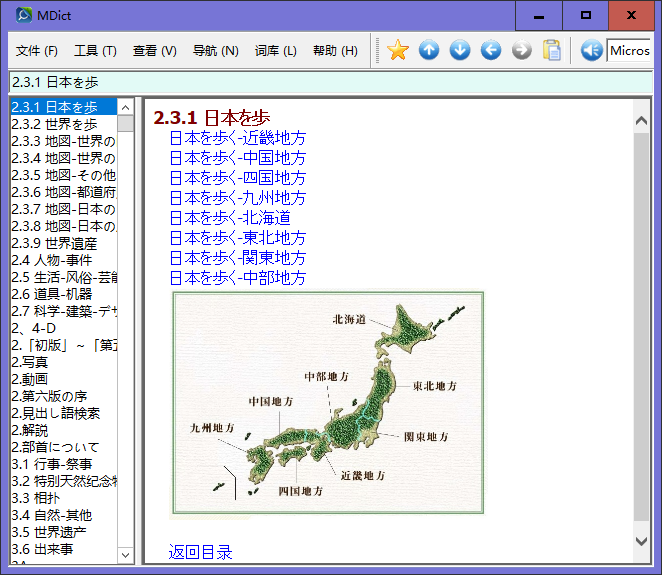Play pronunciation with the speaker icon
Screen dimensions: 662x575
tap(591, 50)
